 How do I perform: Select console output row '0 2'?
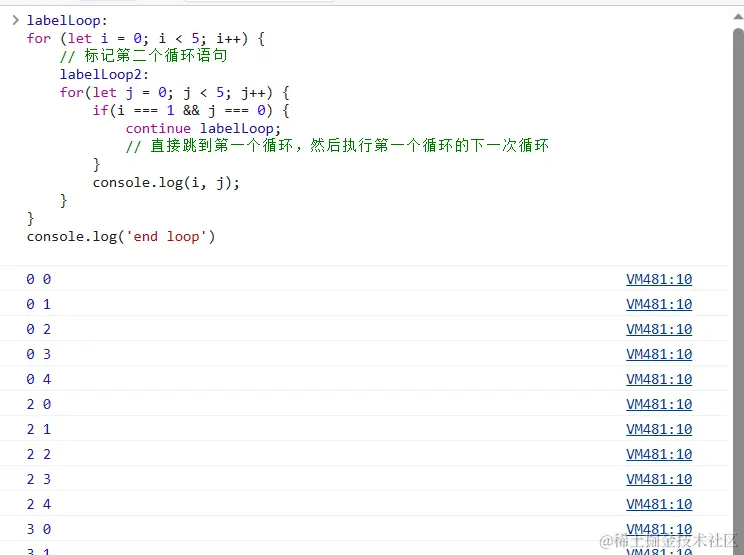point(364,329)
